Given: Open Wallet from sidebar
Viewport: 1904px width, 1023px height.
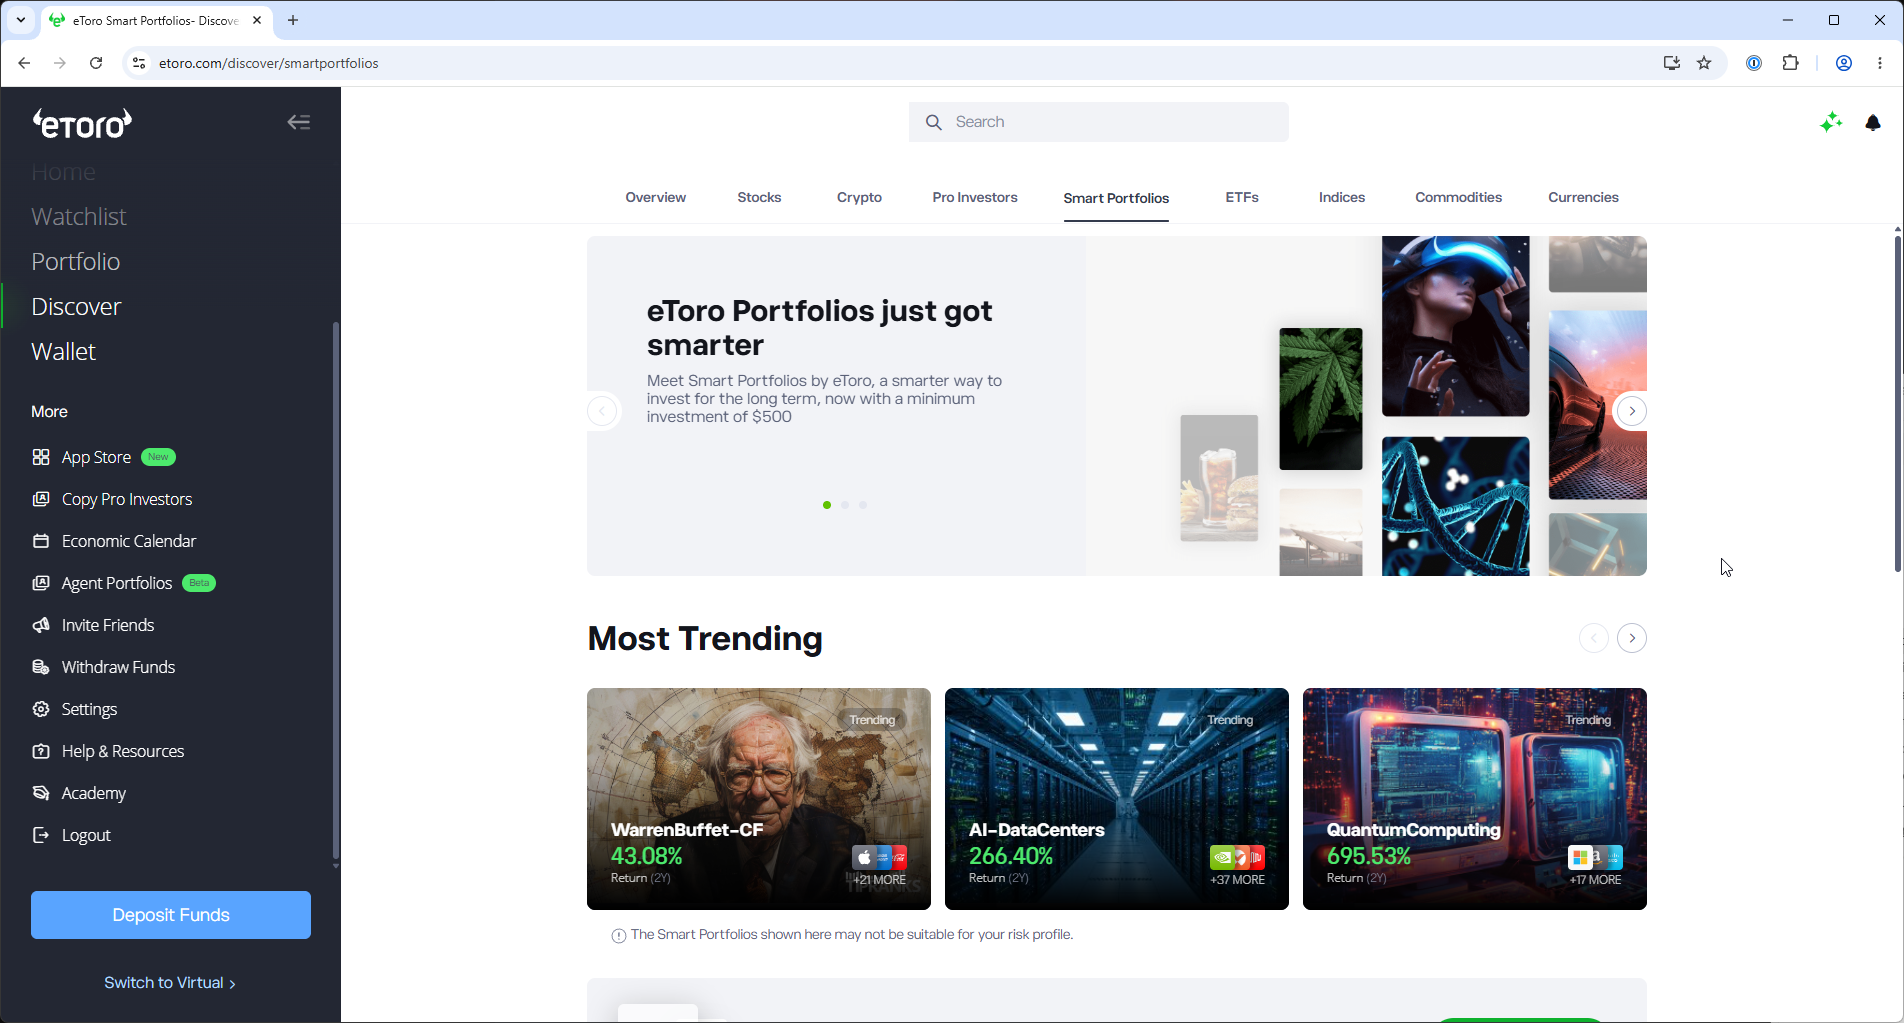Looking at the screenshot, I should [63, 351].
